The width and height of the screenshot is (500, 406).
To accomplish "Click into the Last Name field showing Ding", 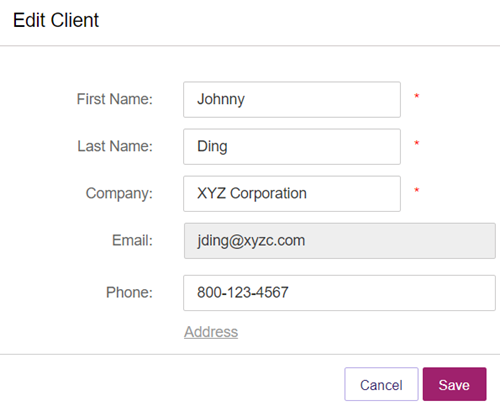I will [x=292, y=147].
